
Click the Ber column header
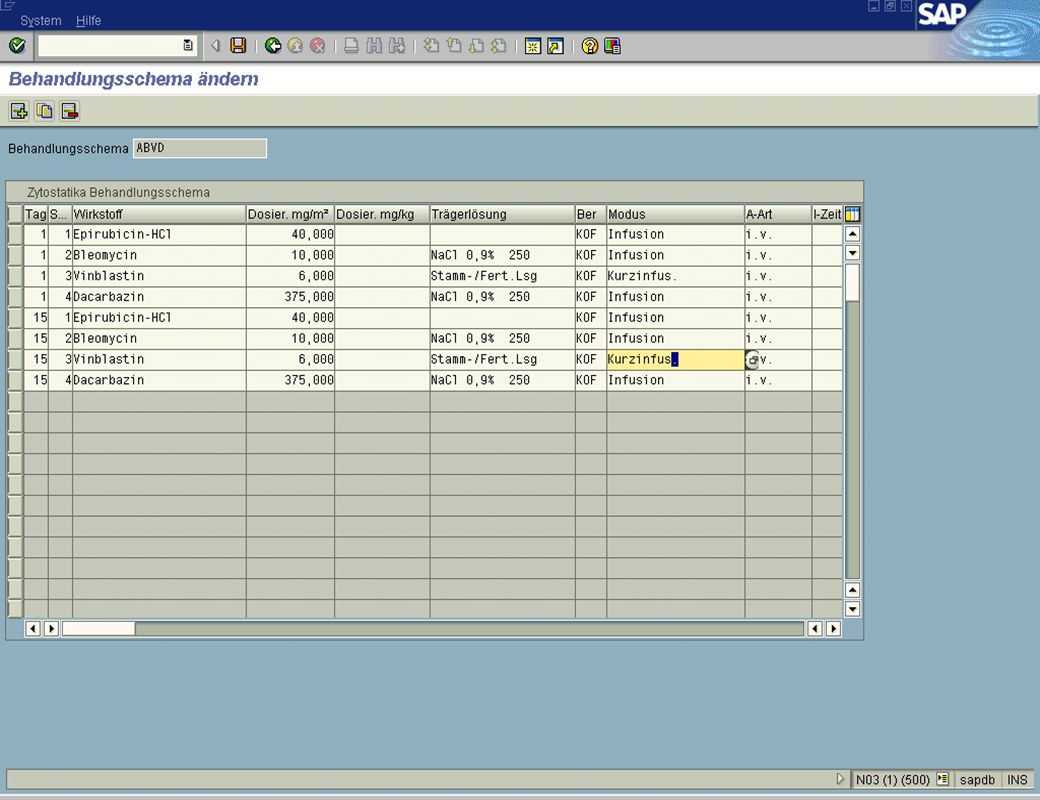pyautogui.click(x=590, y=214)
